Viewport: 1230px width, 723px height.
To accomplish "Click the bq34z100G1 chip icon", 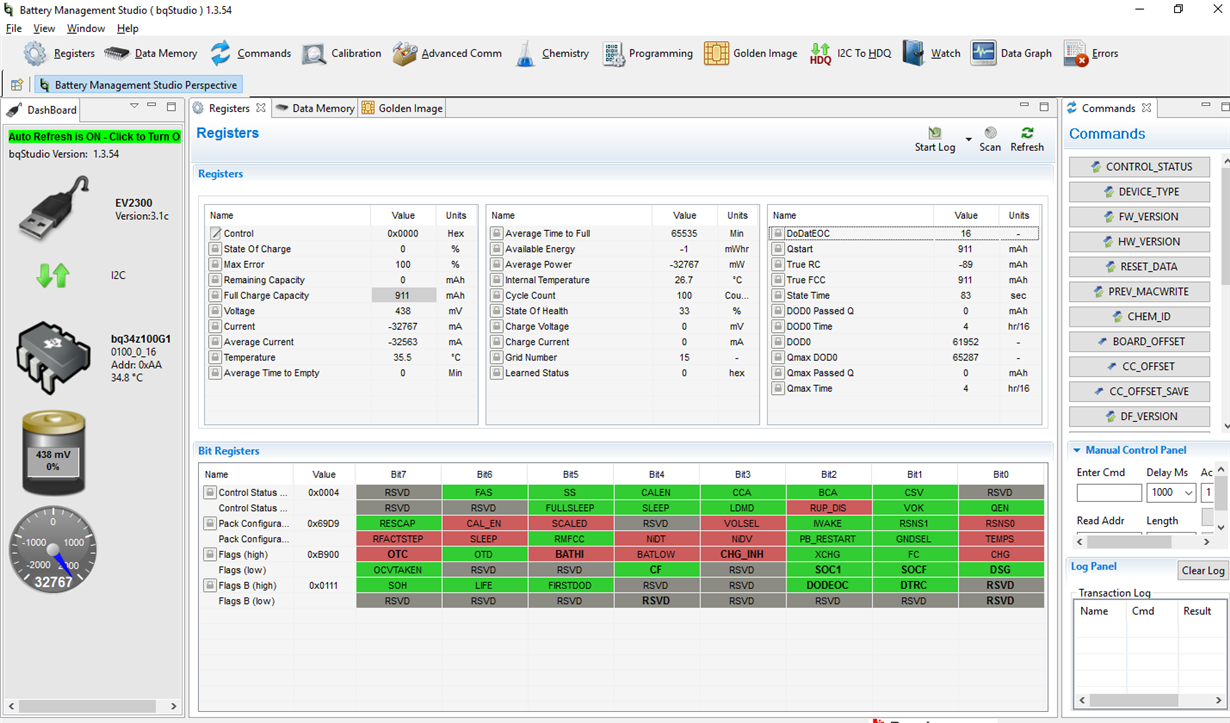I will 53,359.
